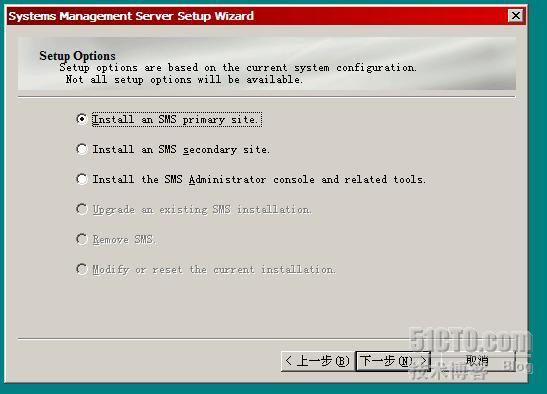This screenshot has height=394, width=547.
Task: Choose the Remove SMS radio button
Action: click(x=82, y=239)
